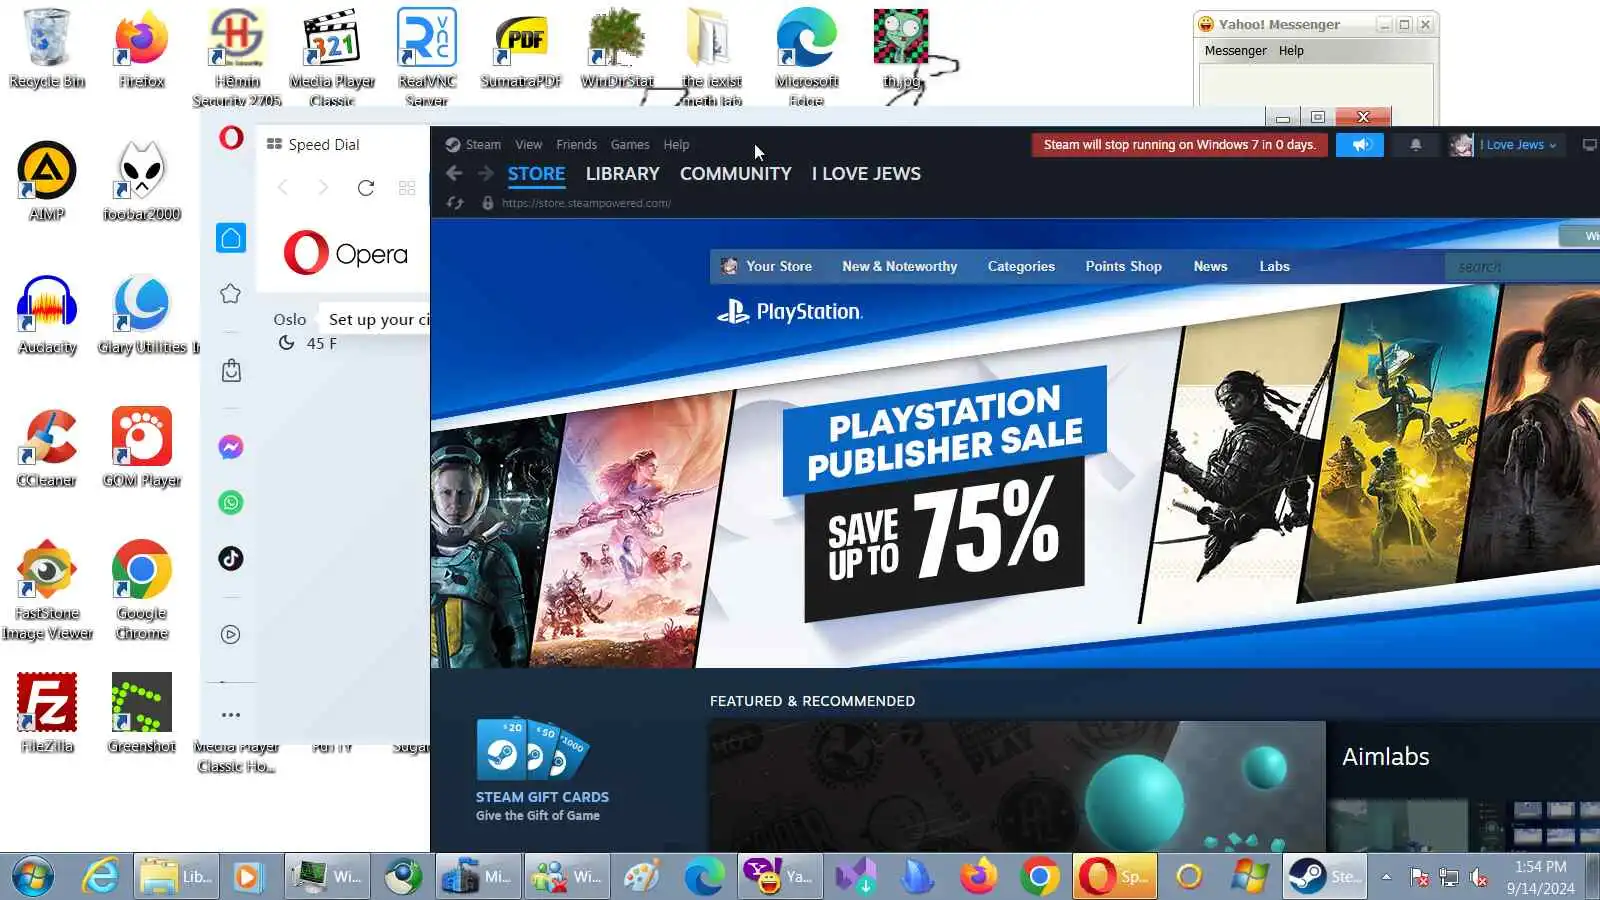Click the Steam store search field
1600x900 pixels.
(1522, 267)
